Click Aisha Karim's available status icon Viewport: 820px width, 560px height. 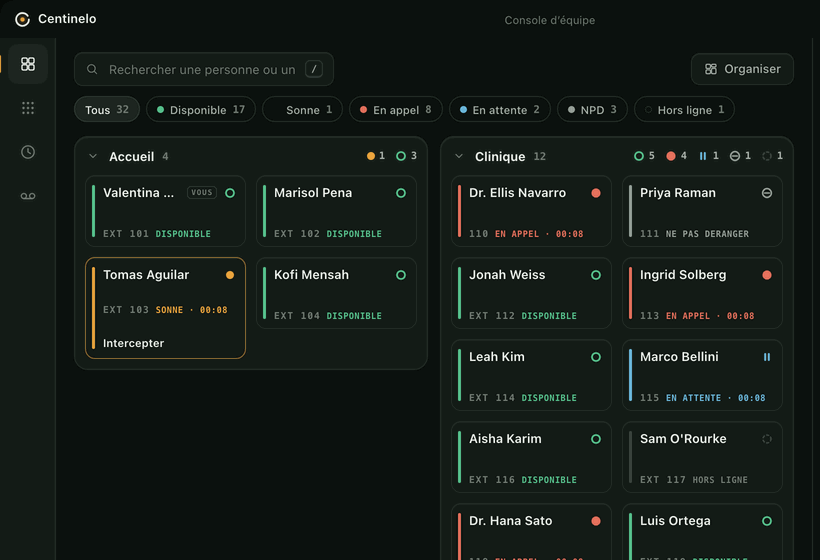pyautogui.click(x=596, y=439)
